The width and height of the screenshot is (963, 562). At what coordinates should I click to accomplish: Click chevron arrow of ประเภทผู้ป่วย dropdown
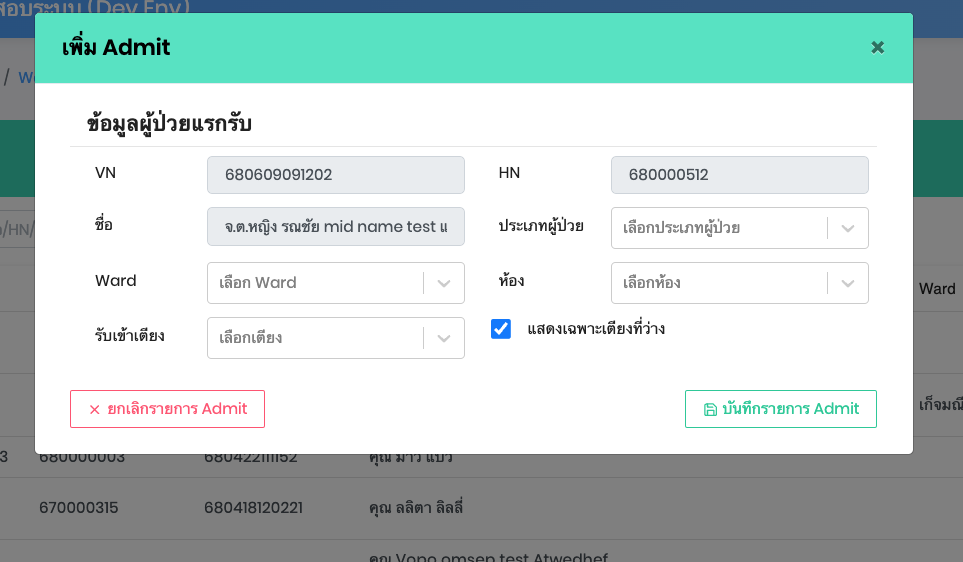tap(848, 228)
